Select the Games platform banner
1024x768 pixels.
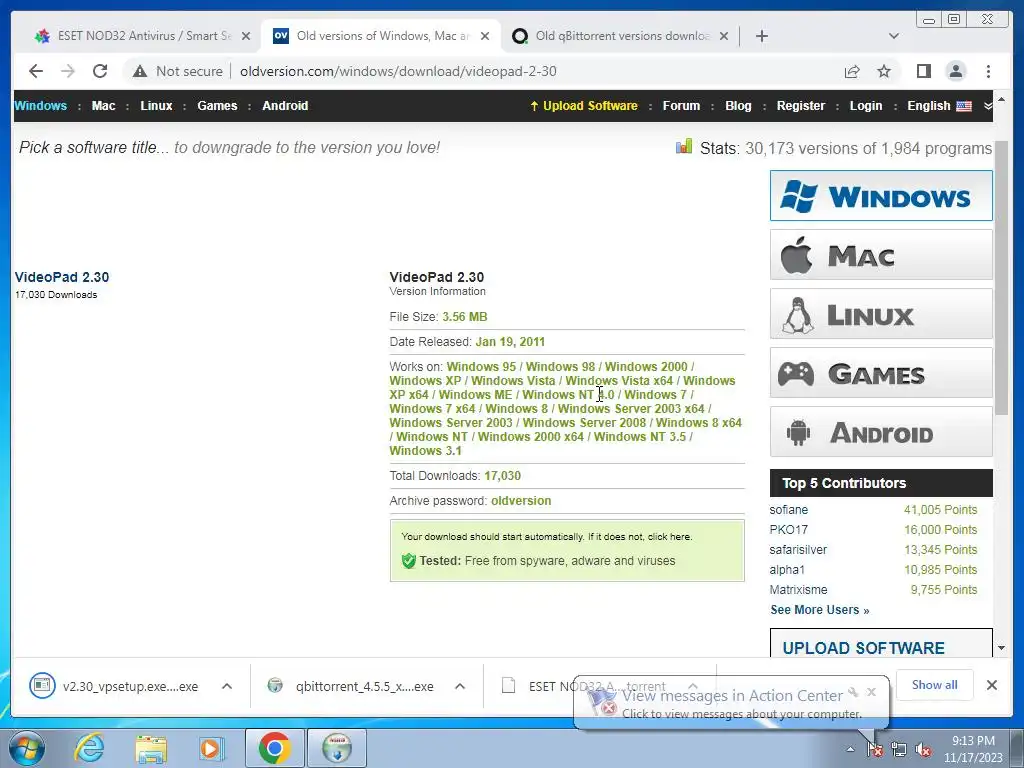[x=881, y=373]
